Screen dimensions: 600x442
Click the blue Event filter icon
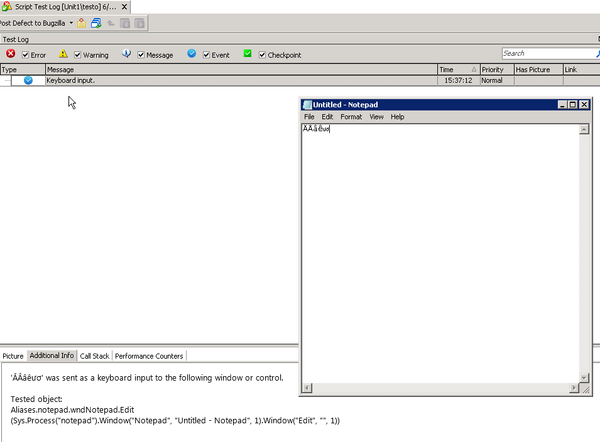(x=192, y=54)
